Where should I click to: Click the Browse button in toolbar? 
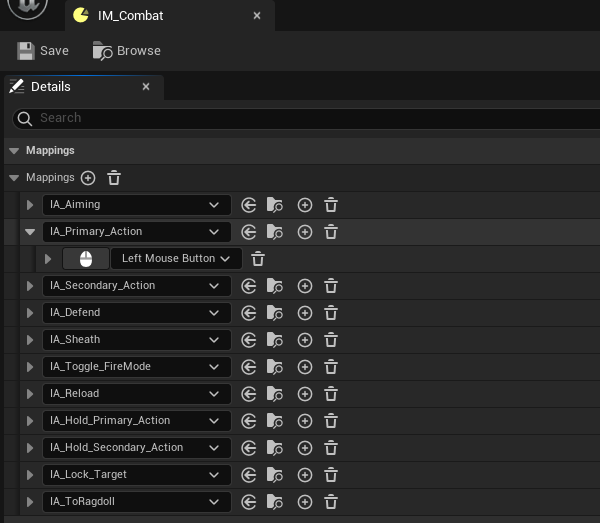pos(126,51)
